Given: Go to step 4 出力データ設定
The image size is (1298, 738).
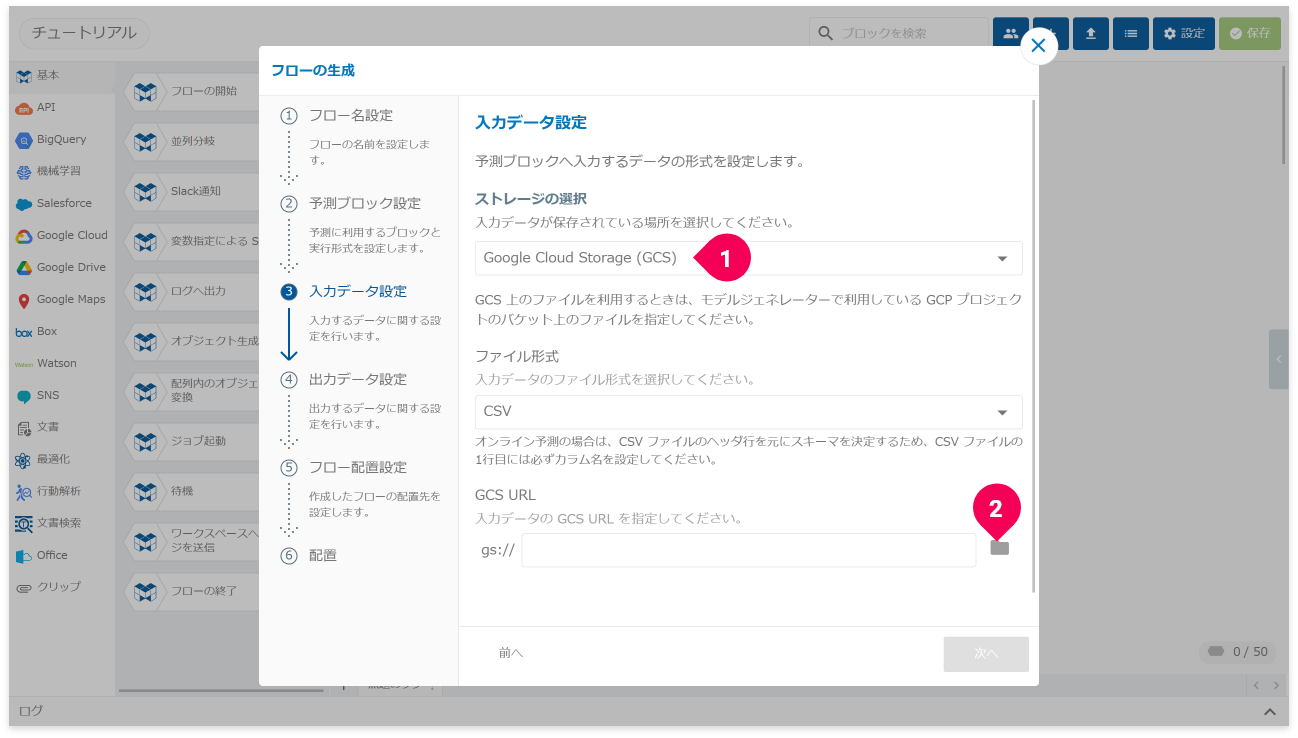Looking at the screenshot, I should [358, 379].
